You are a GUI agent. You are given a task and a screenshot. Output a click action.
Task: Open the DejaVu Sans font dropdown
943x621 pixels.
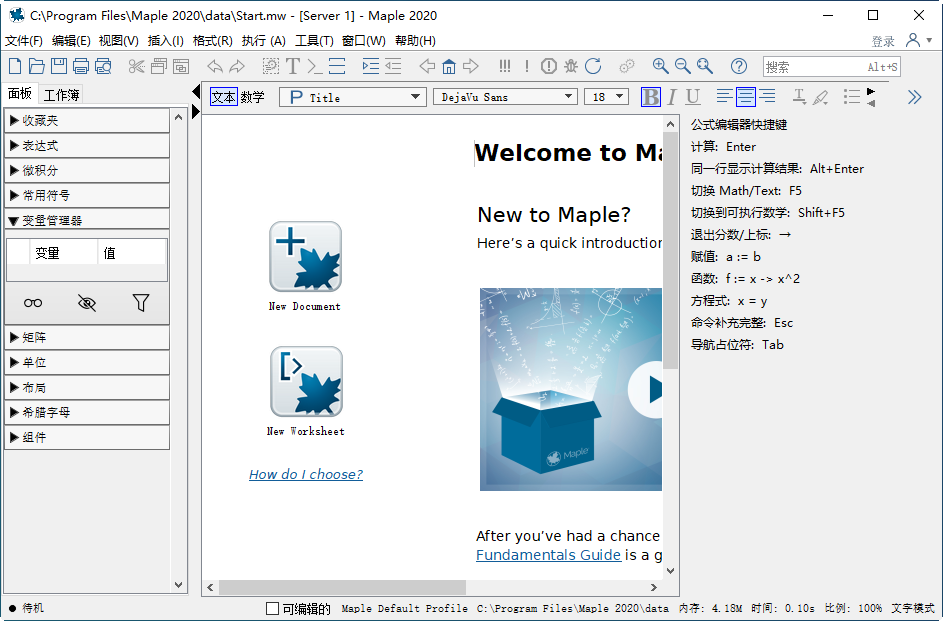click(506, 97)
